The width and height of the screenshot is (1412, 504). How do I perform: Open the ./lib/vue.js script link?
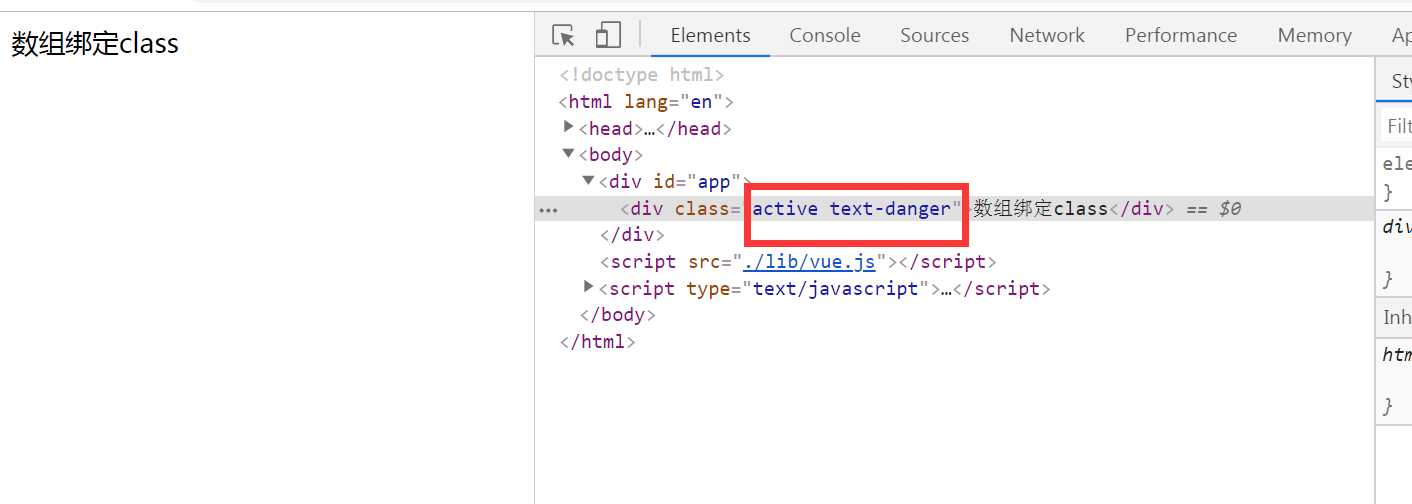tap(809, 262)
